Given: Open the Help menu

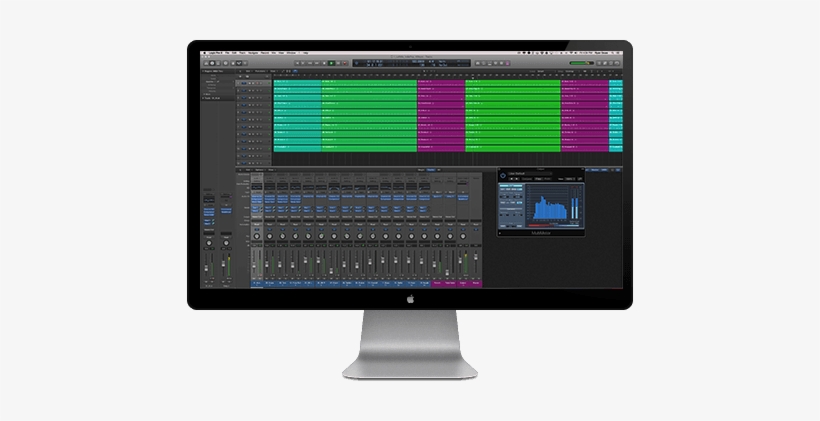Looking at the screenshot, I should tap(305, 53).
